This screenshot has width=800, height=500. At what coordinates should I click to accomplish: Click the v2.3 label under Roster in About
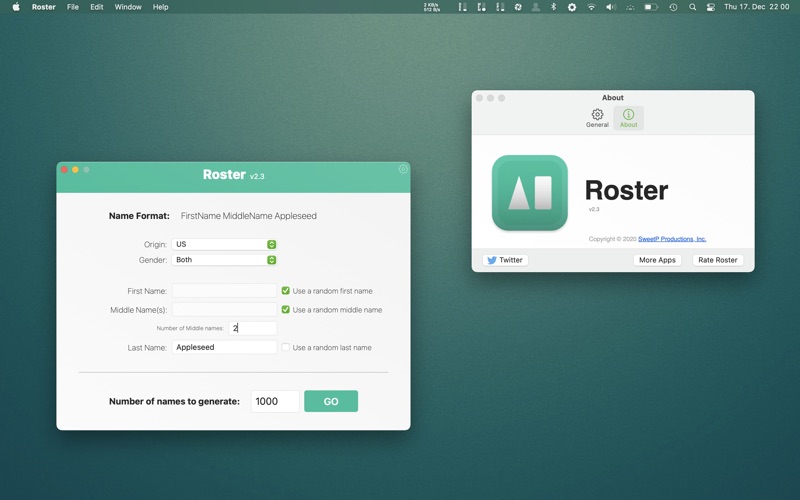coord(594,209)
